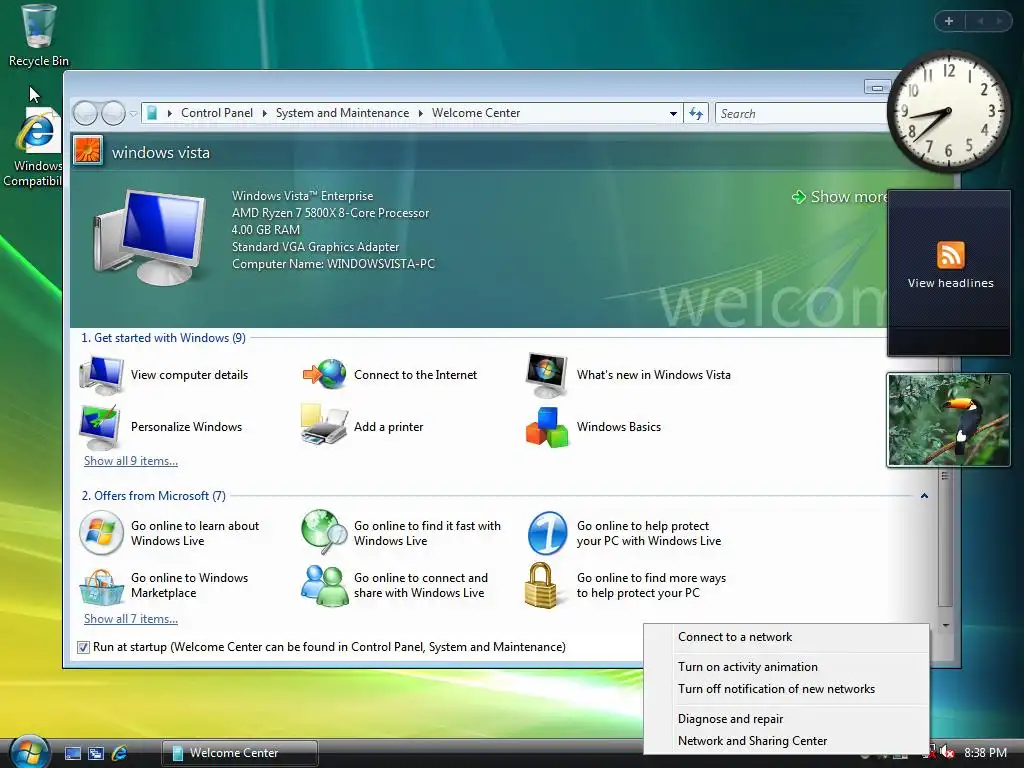Click View headlines in the feed gadget

click(950, 283)
